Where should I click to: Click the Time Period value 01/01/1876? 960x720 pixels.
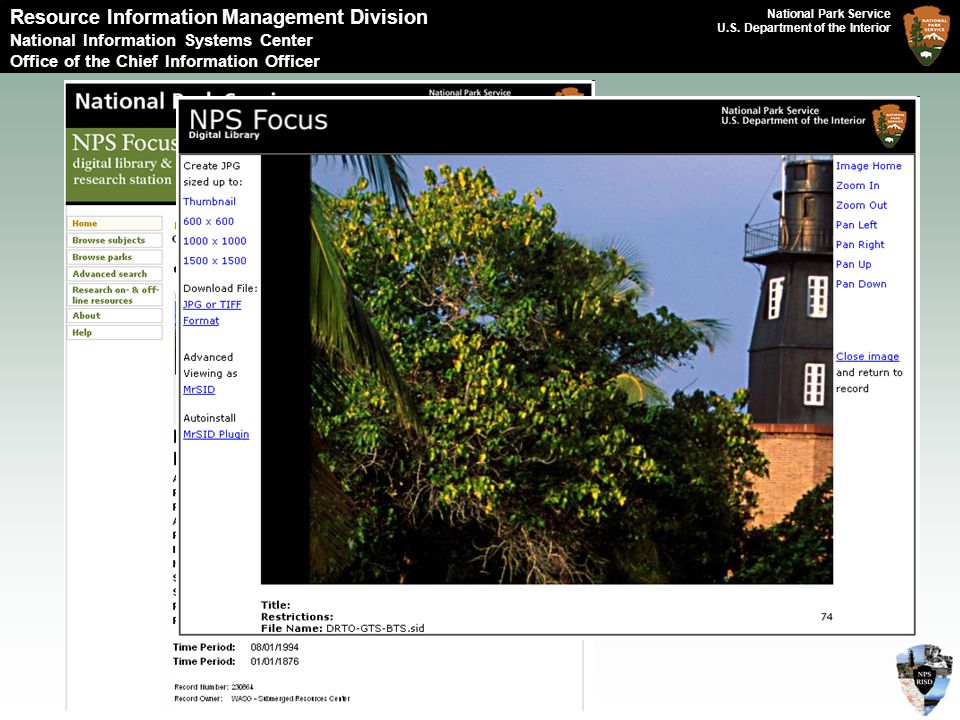(274, 661)
